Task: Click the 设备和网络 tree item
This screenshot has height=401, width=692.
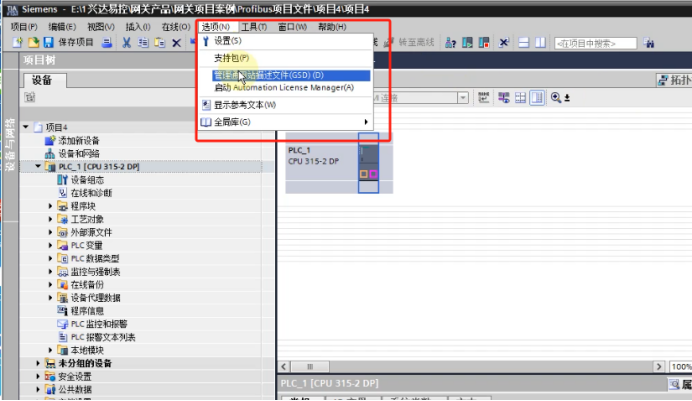Action: (x=79, y=154)
